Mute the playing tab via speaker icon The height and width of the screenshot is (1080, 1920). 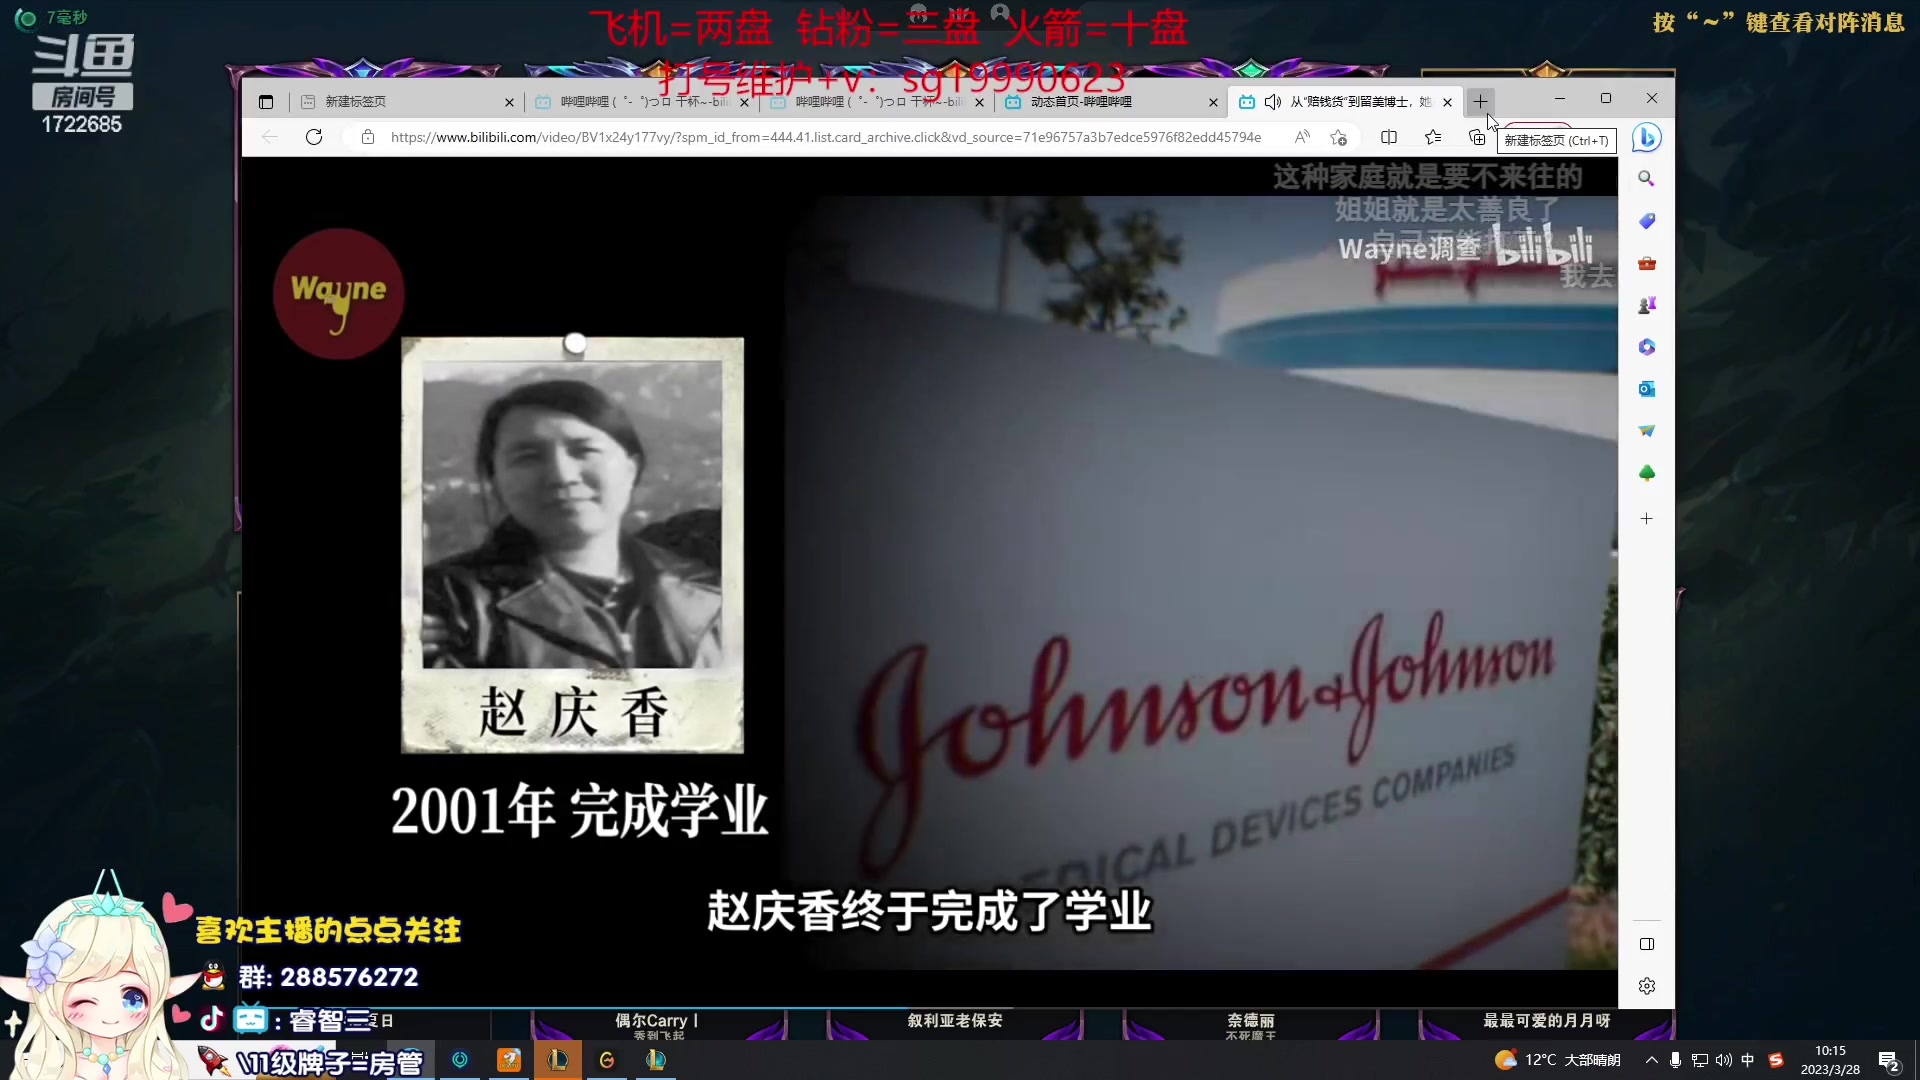pyautogui.click(x=1273, y=102)
